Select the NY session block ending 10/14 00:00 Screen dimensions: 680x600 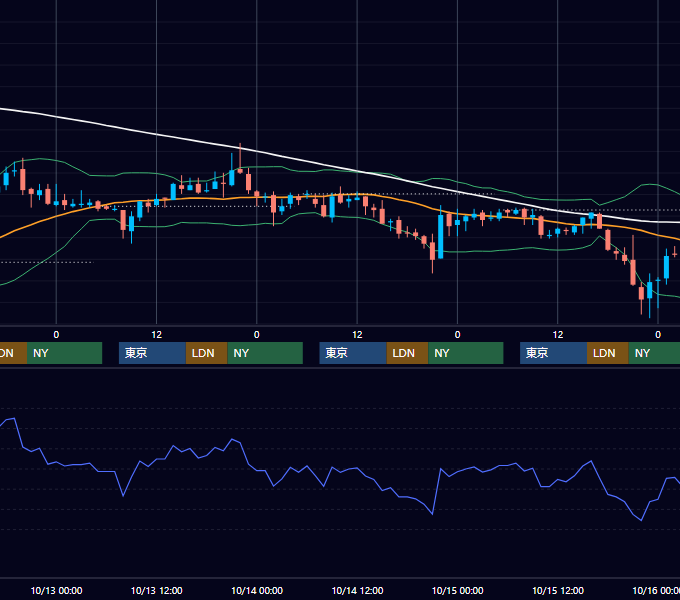[x=265, y=353]
